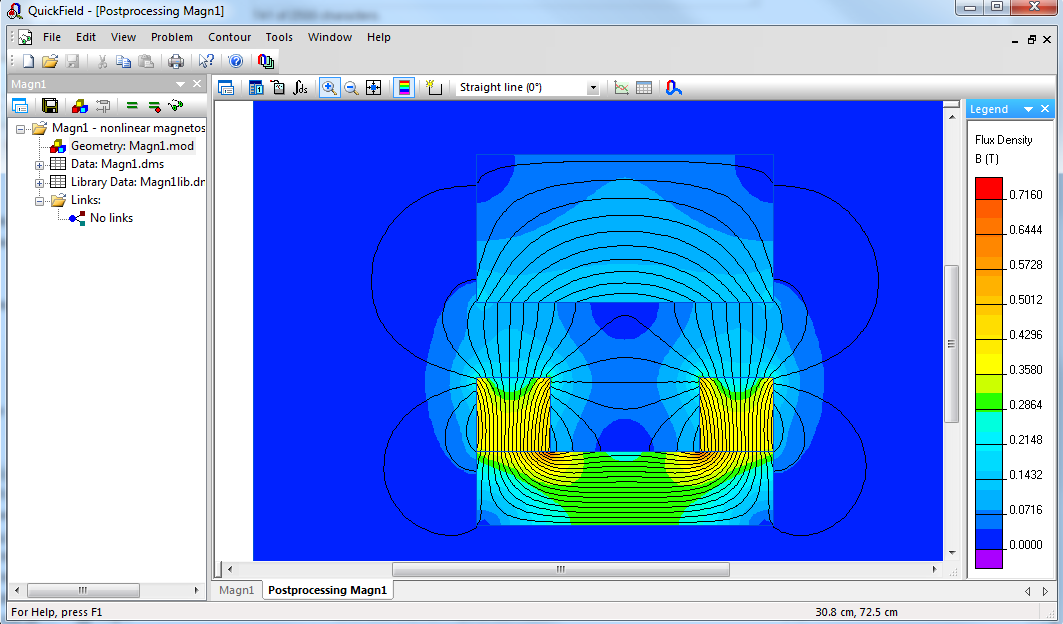Click the Local values icon
1063x624 pixels.
click(278, 87)
